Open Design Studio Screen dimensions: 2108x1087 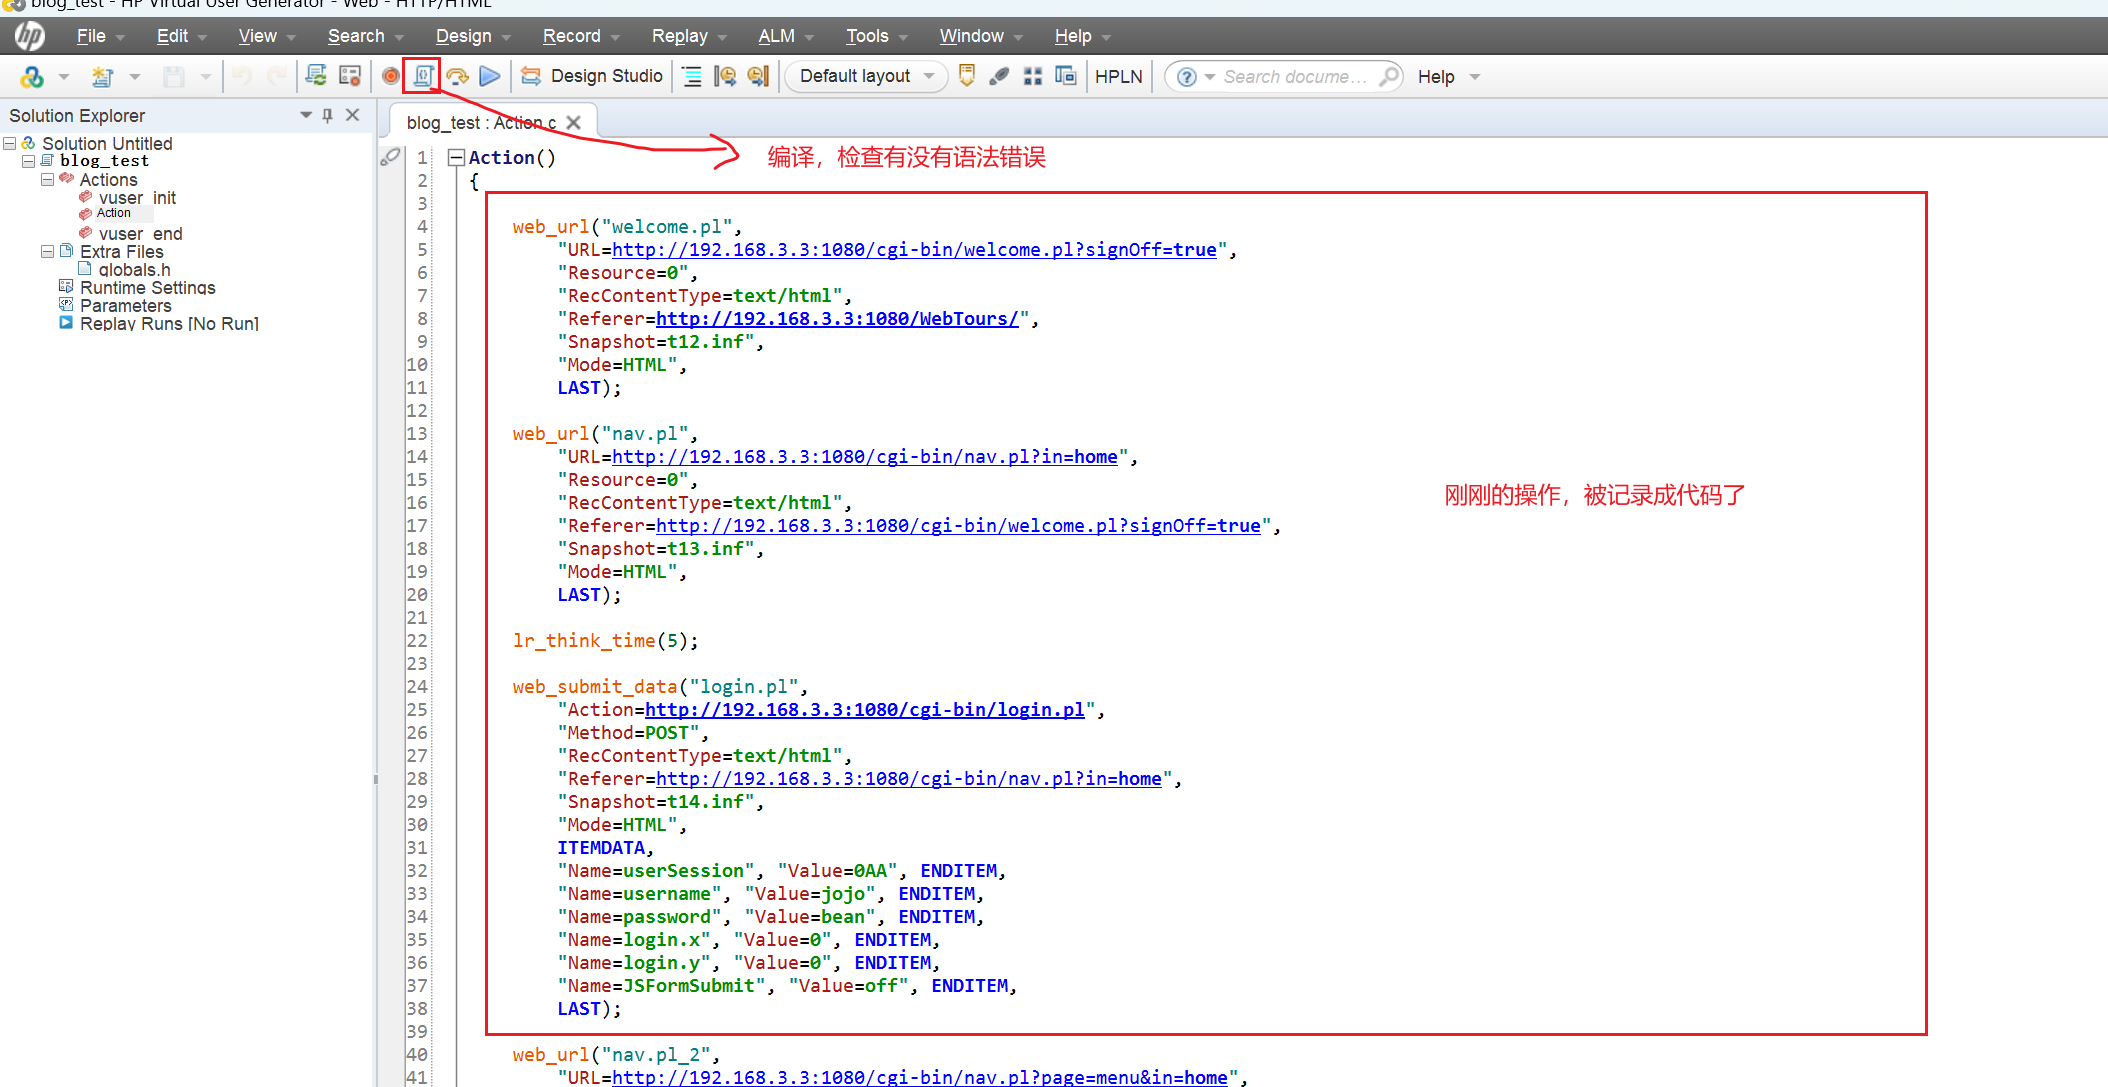(592, 76)
